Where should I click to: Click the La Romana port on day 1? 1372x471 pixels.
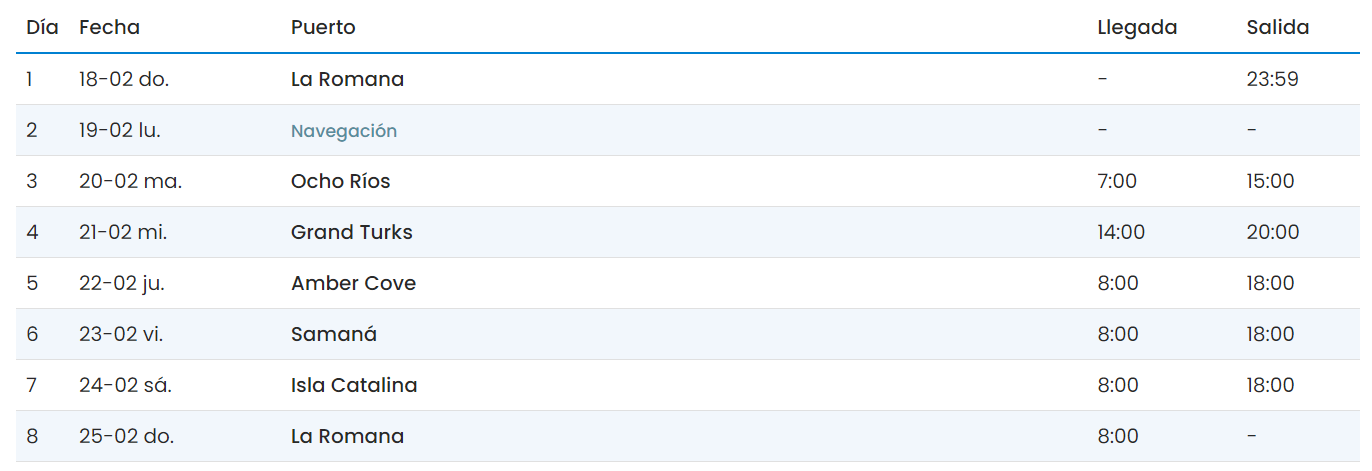pyautogui.click(x=347, y=79)
